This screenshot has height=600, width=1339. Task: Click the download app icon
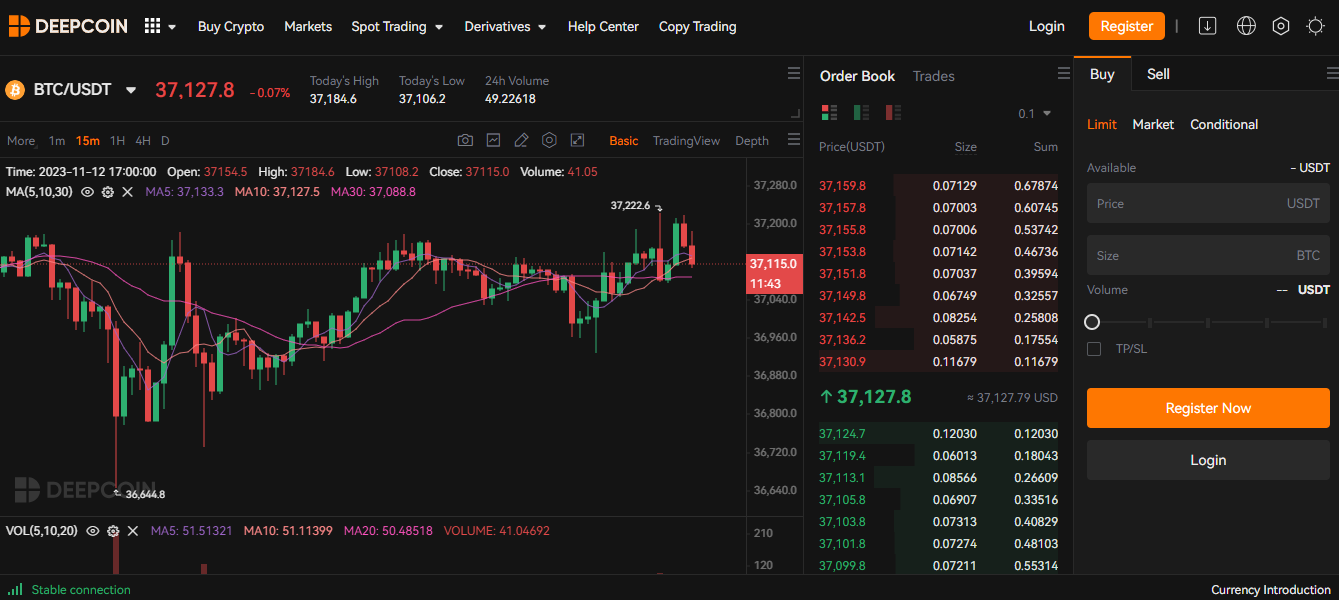[1207, 26]
